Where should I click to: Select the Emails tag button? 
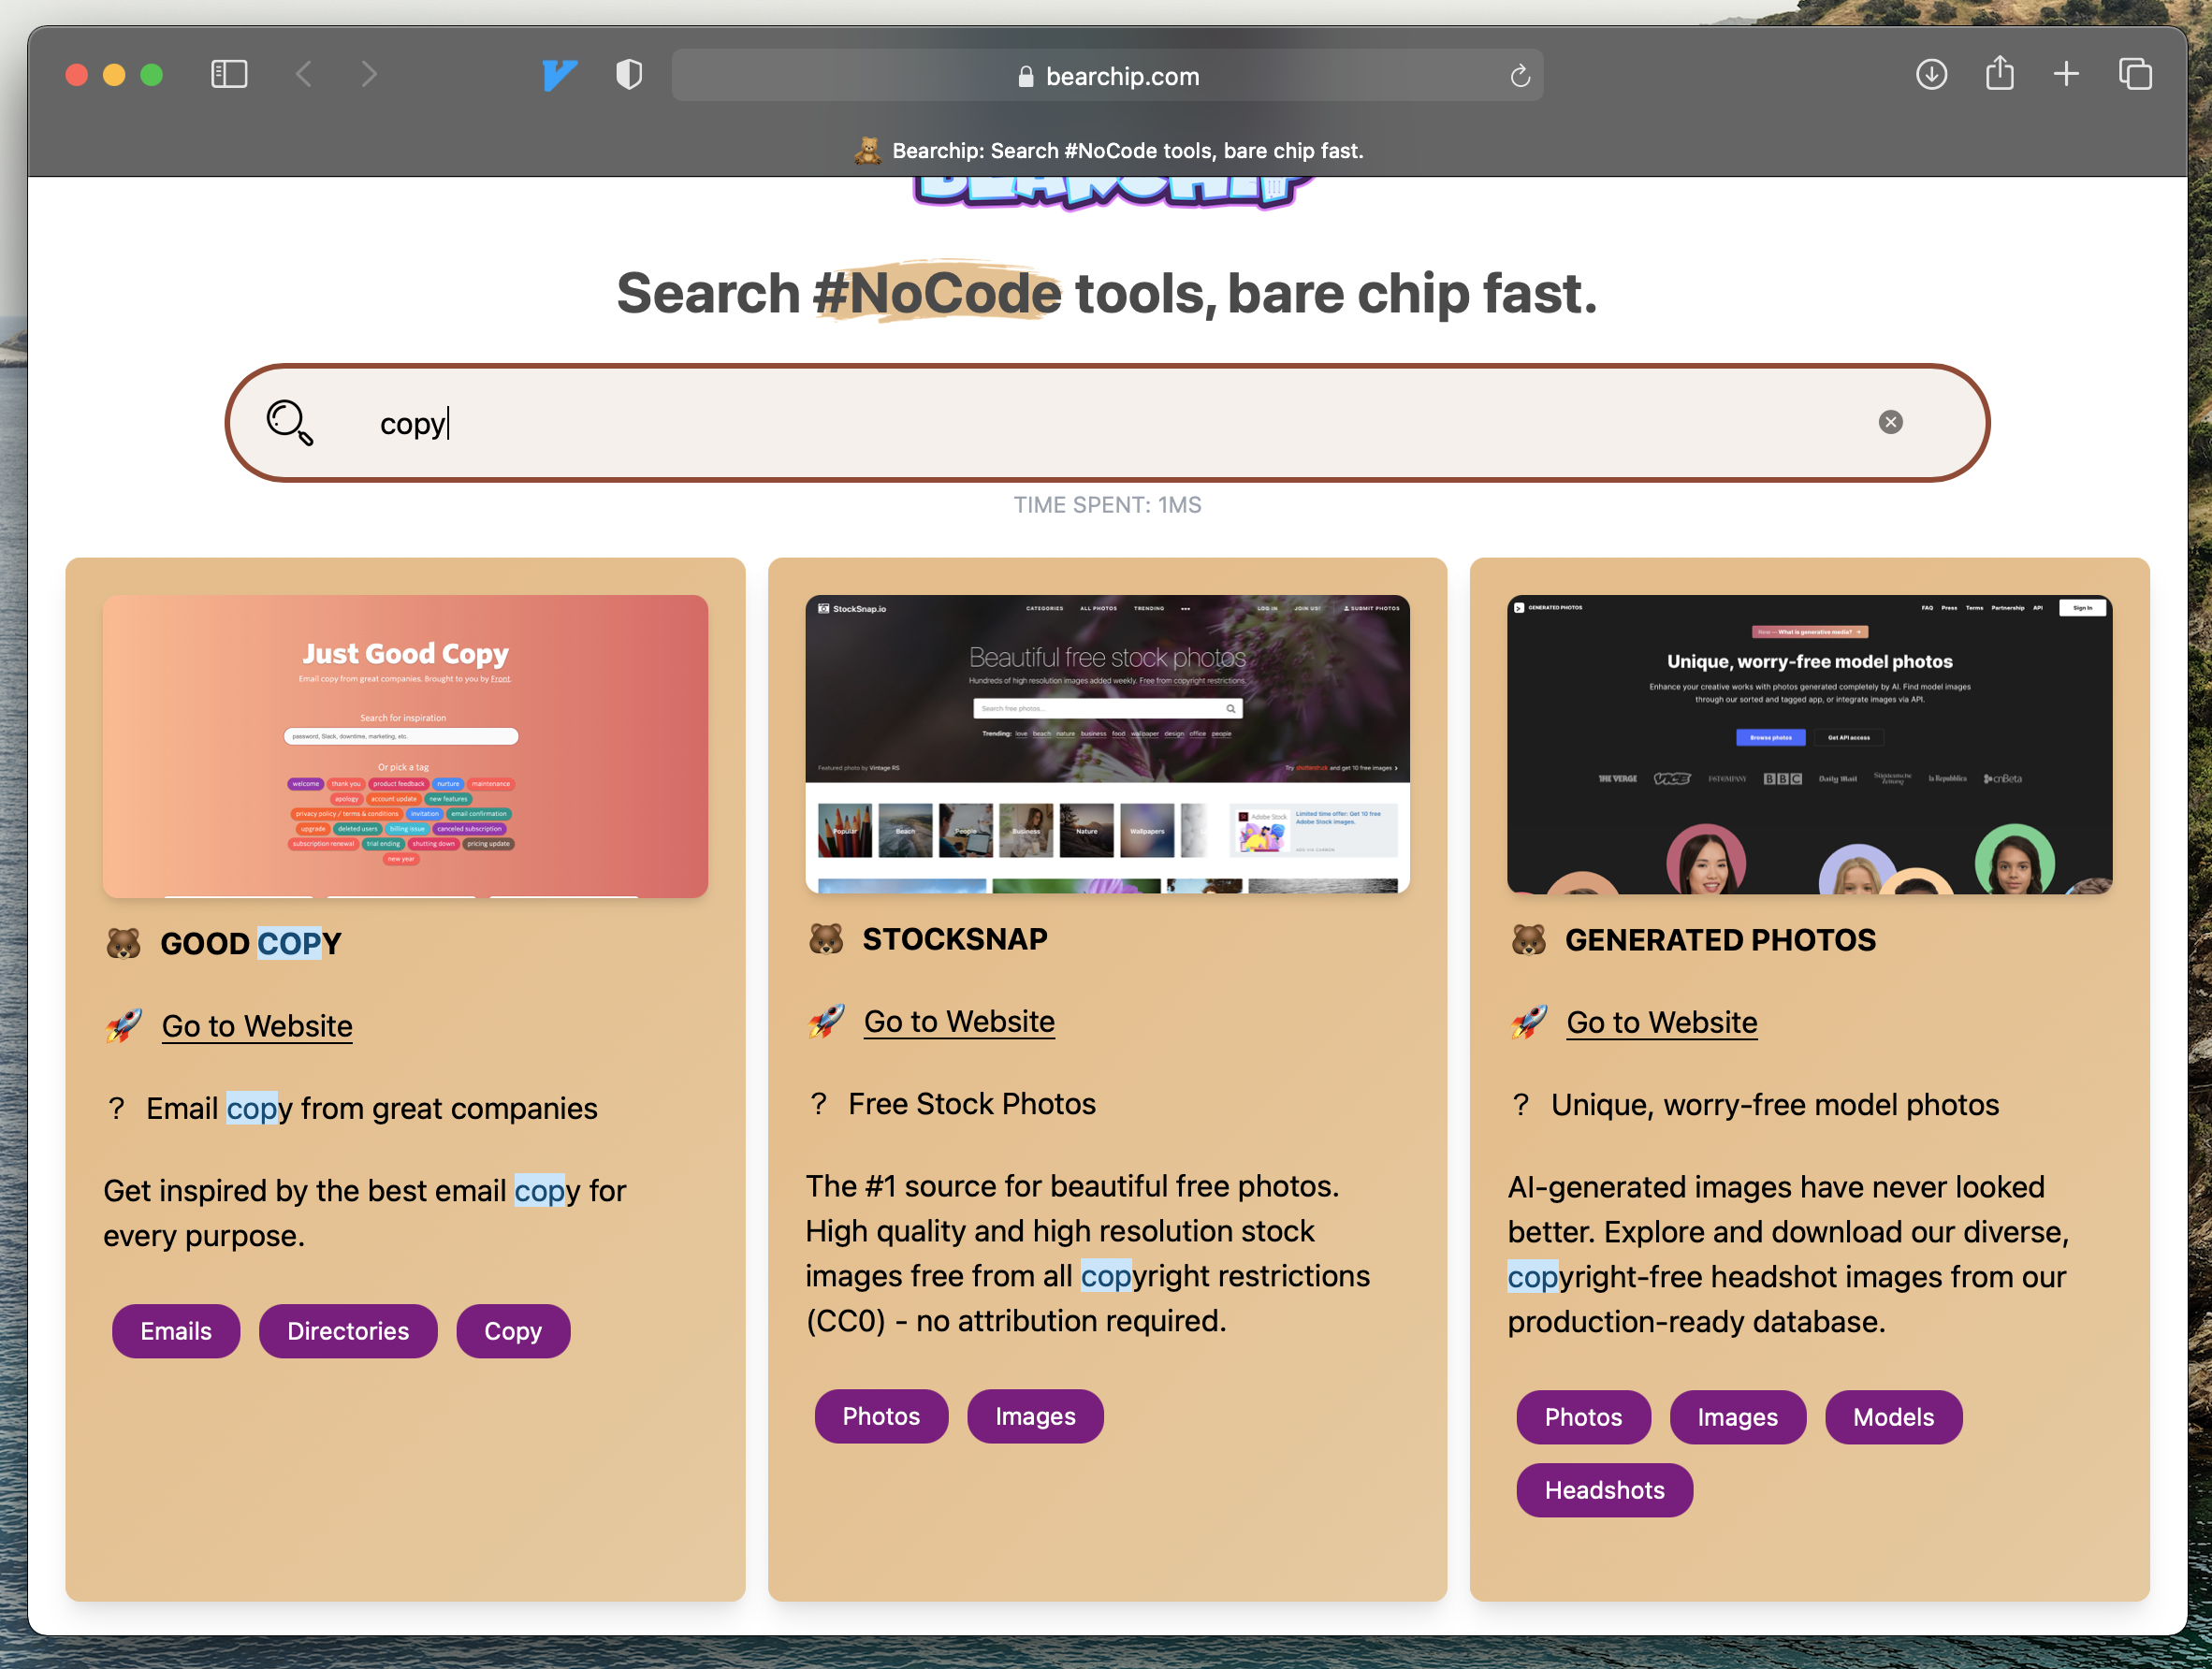[x=176, y=1331]
